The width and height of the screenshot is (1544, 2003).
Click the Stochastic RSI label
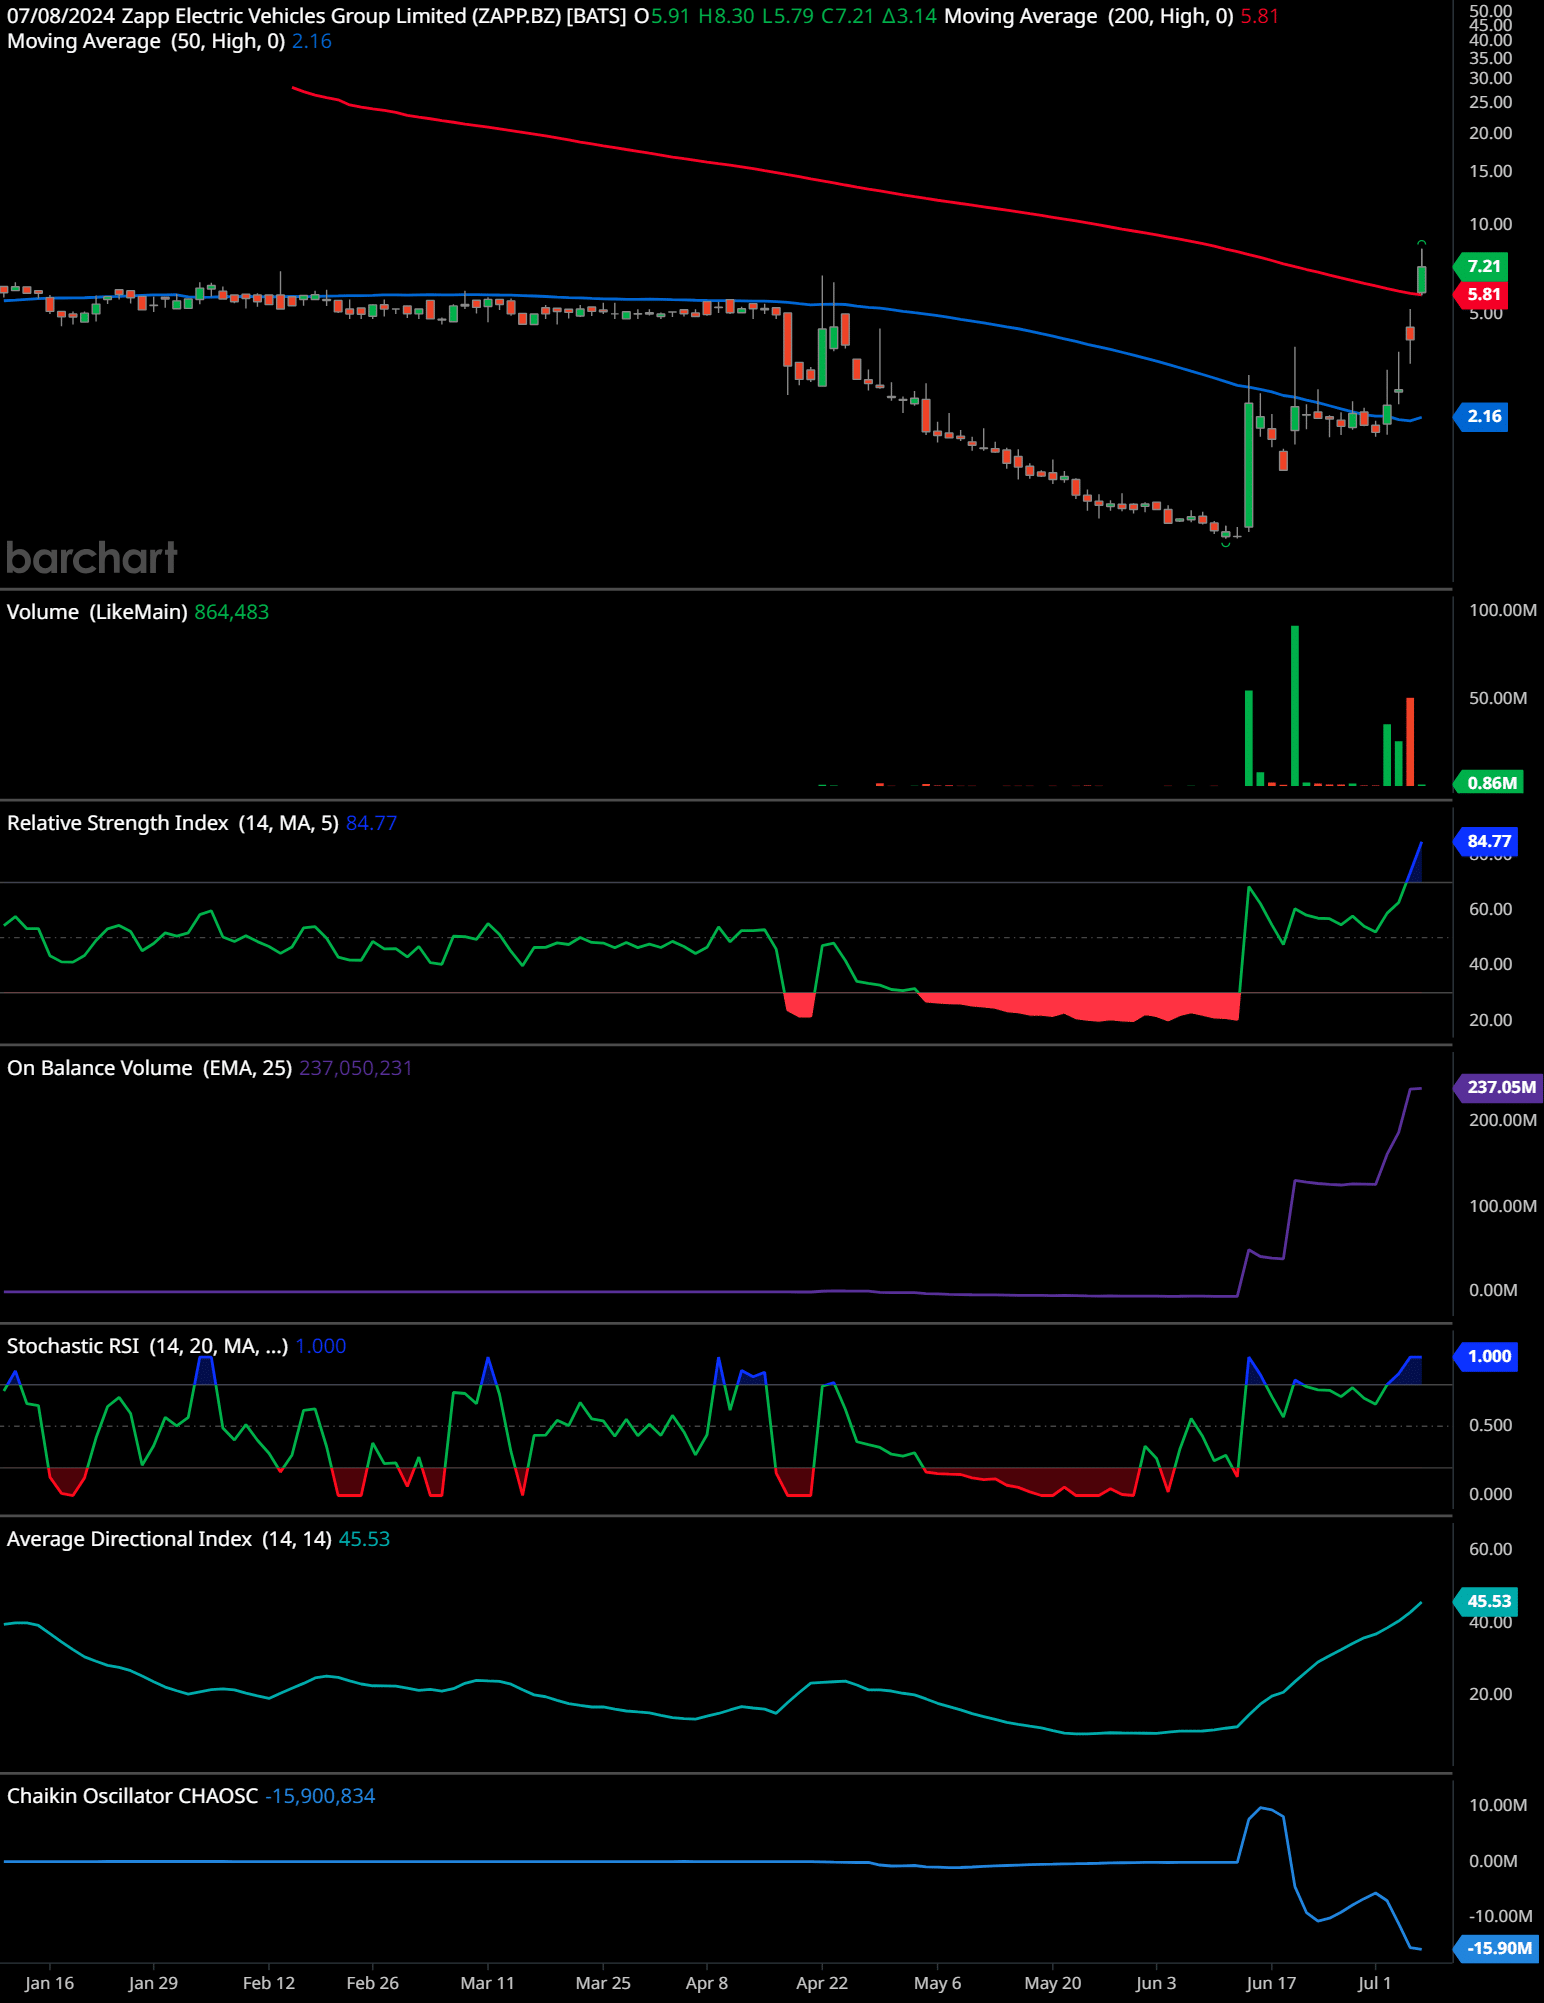(x=147, y=1346)
